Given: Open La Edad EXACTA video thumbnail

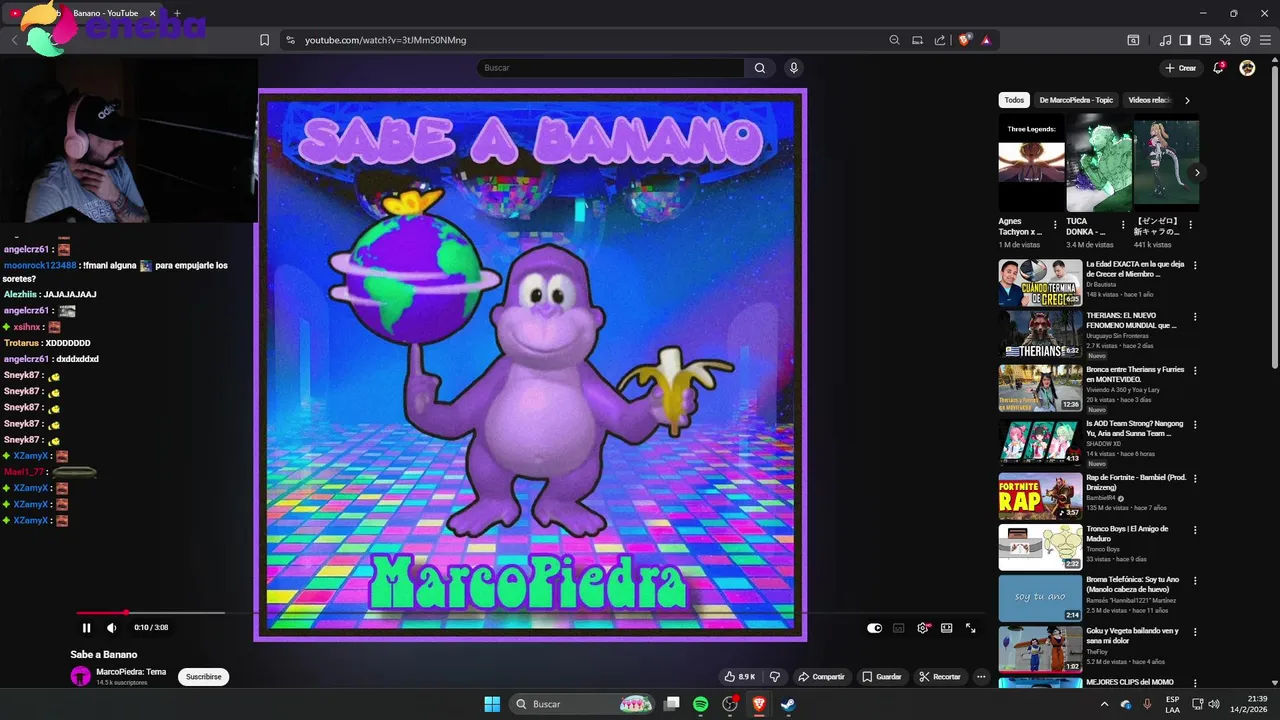Looking at the screenshot, I should click(x=1040, y=282).
